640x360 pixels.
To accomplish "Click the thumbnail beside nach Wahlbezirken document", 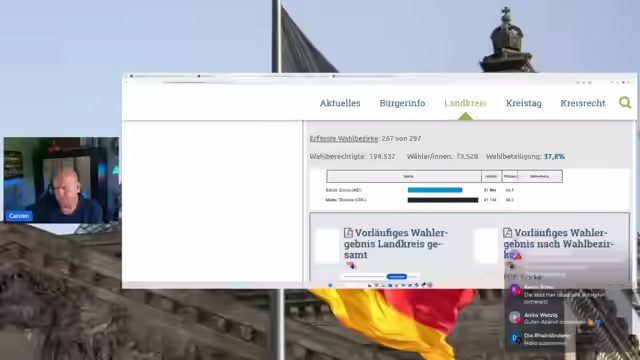I will pos(486,245).
